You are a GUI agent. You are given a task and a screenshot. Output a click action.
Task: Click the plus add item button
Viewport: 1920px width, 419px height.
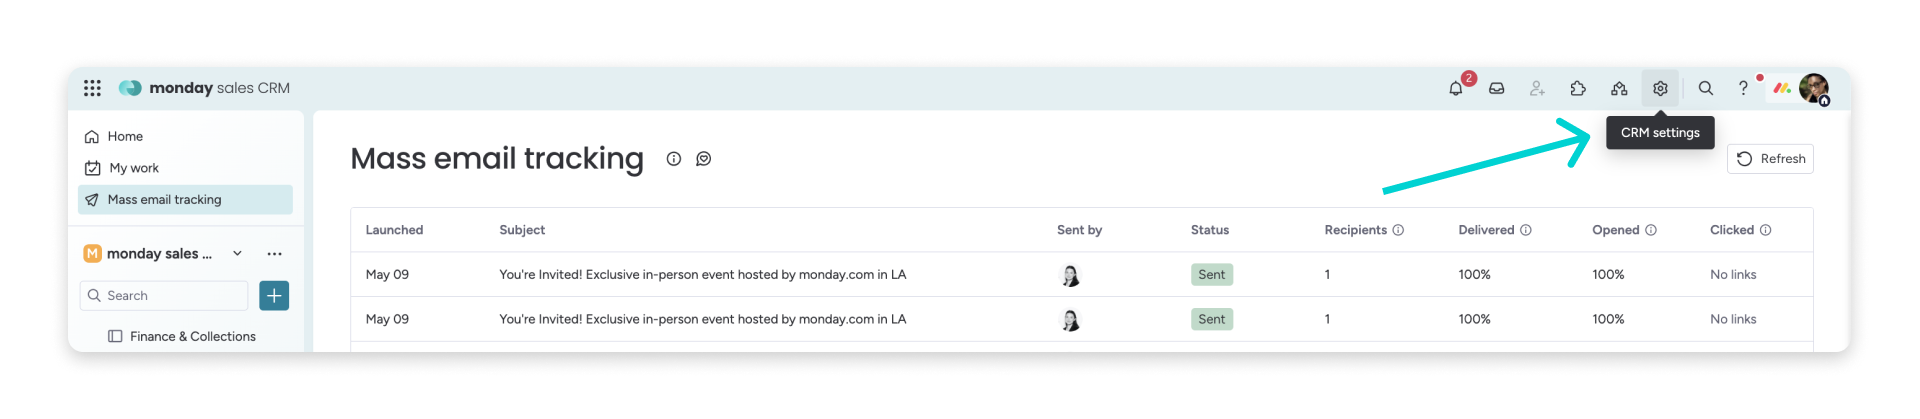(274, 296)
